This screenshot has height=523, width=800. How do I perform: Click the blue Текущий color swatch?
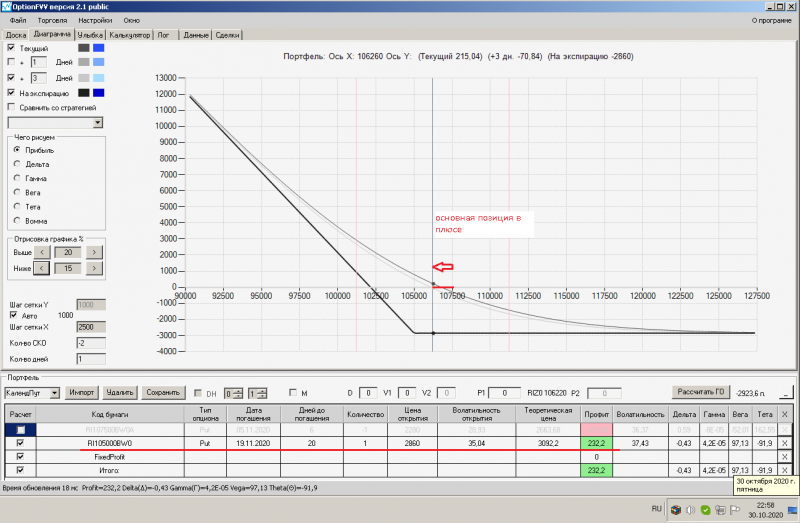pos(98,47)
